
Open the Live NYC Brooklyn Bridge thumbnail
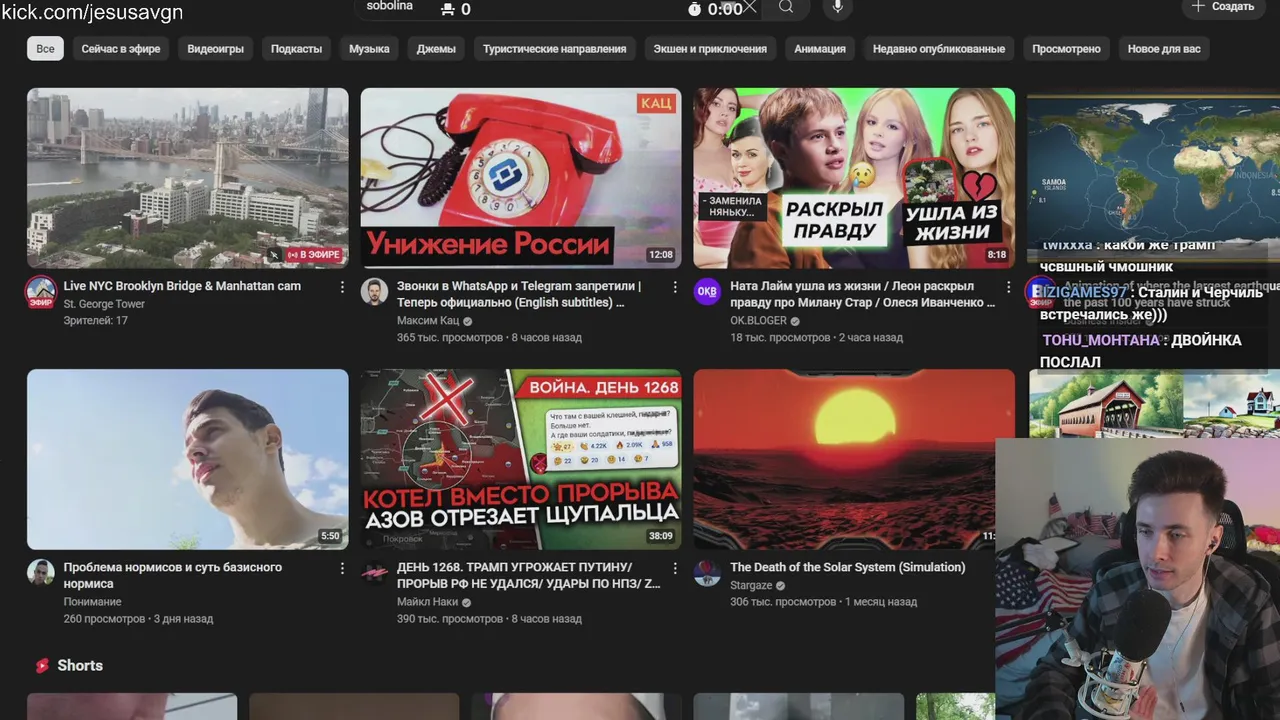[188, 178]
